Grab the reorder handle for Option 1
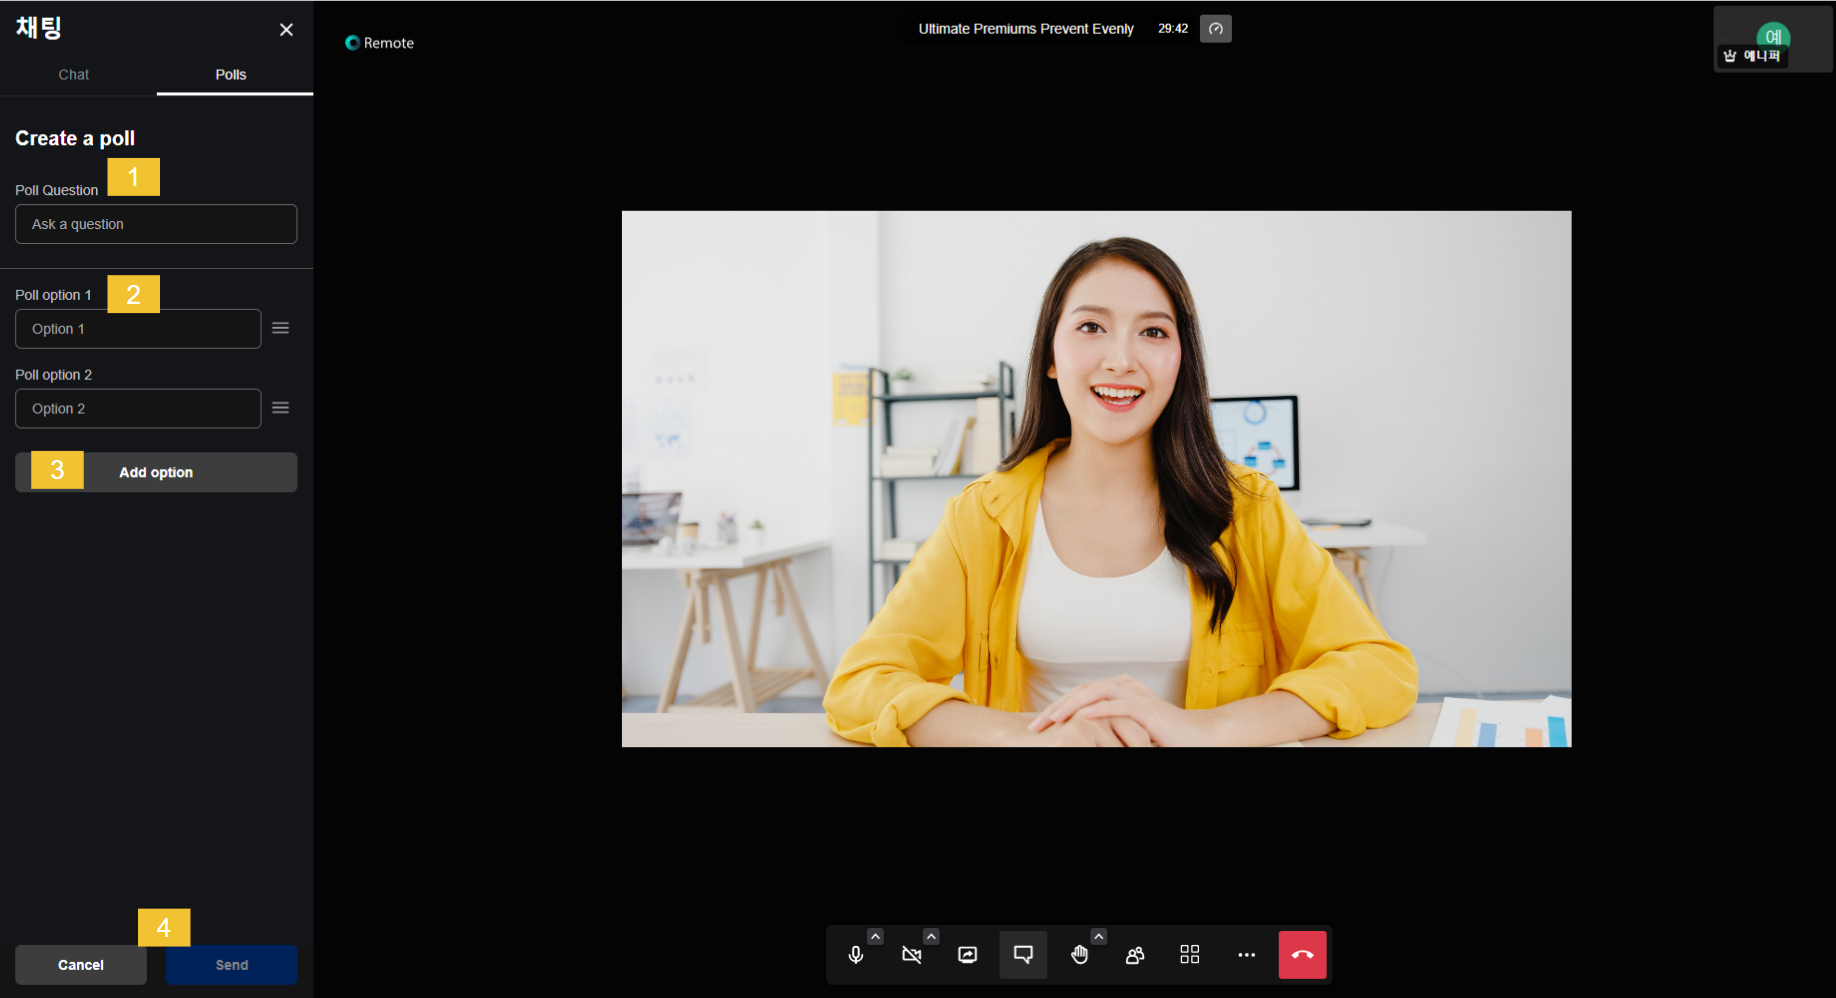The width and height of the screenshot is (1836, 998). [281, 328]
